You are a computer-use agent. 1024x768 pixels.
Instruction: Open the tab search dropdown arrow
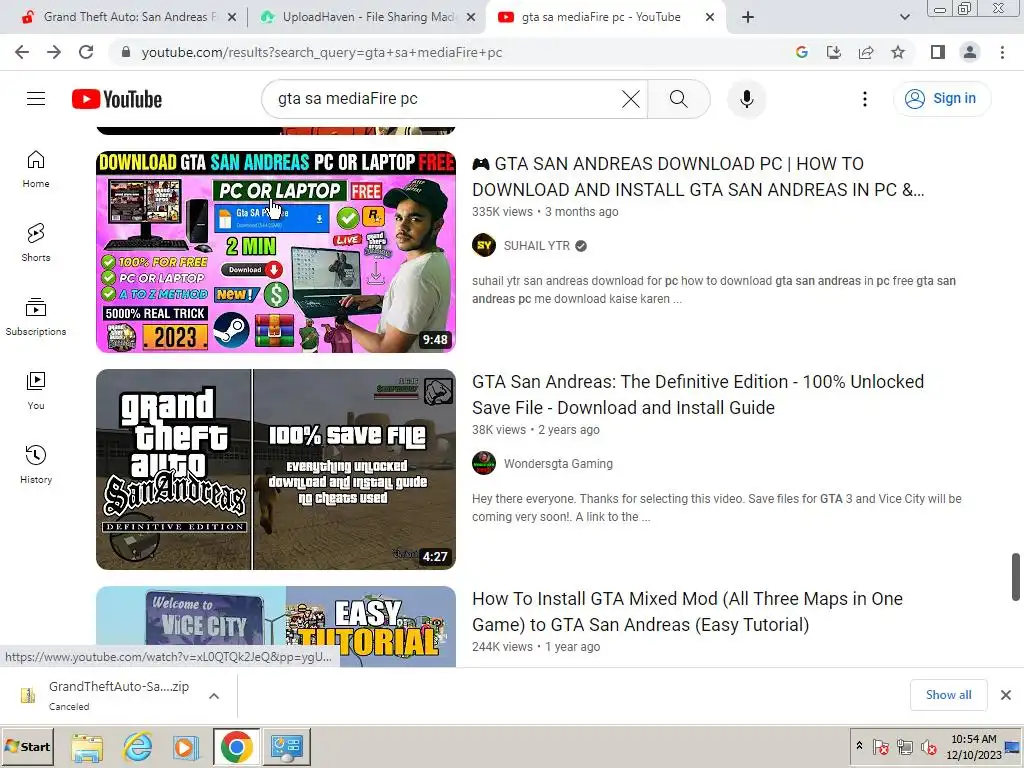point(904,17)
